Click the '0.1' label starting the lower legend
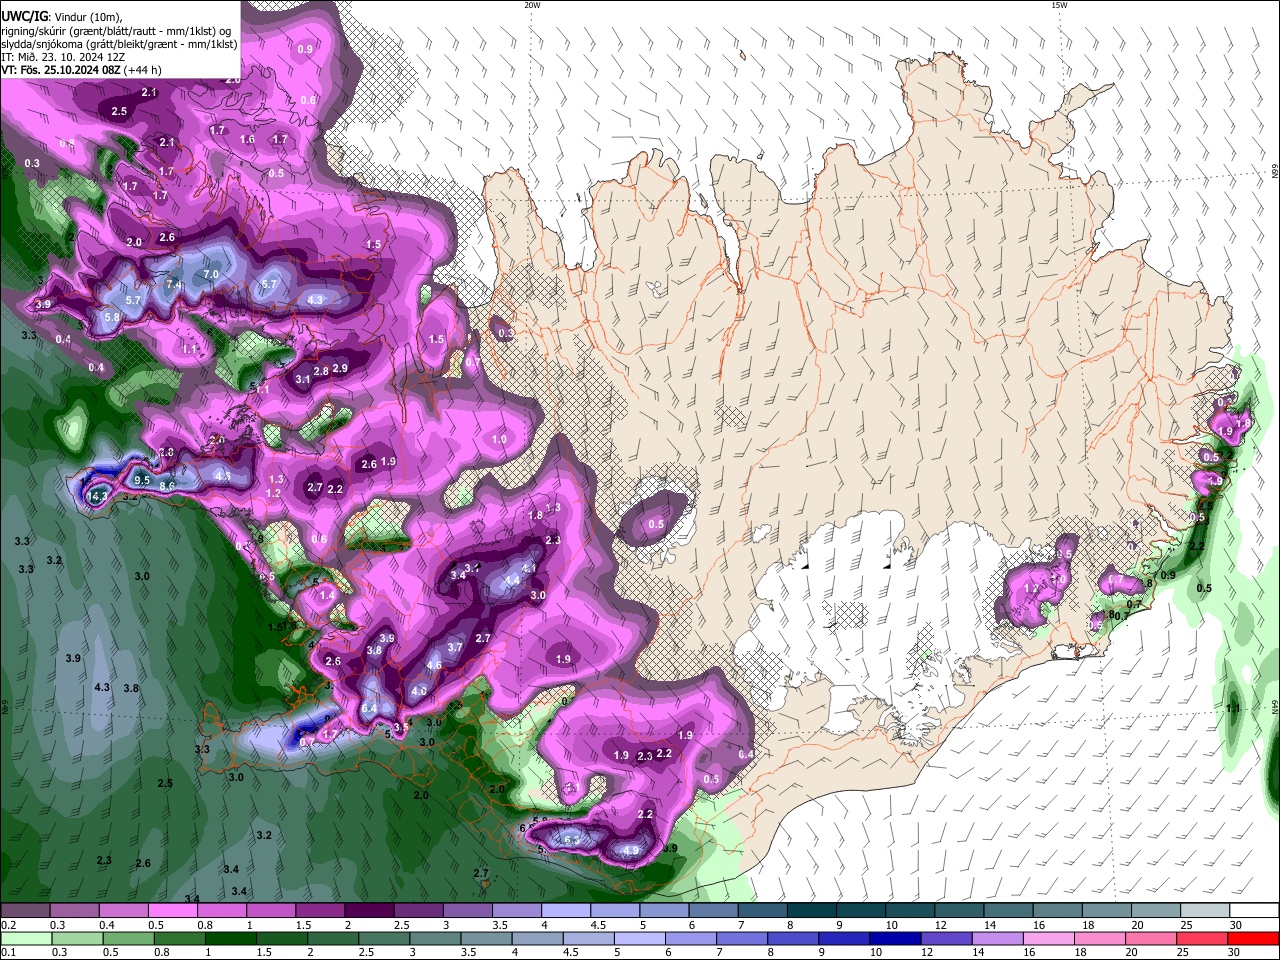This screenshot has width=1280, height=960. point(9,953)
